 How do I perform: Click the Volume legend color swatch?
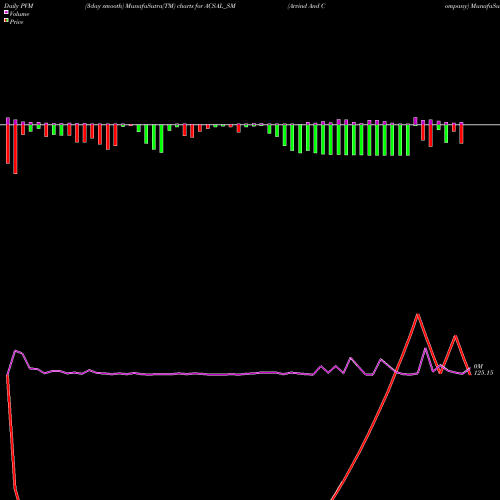[x=6, y=12]
